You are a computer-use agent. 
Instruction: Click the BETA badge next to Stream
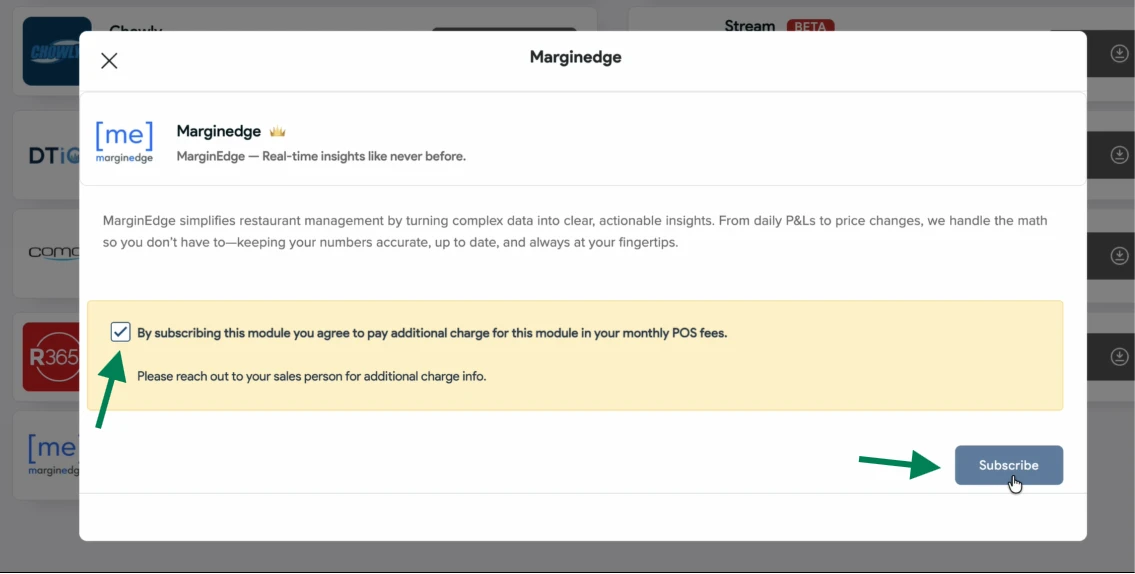pyautogui.click(x=810, y=26)
